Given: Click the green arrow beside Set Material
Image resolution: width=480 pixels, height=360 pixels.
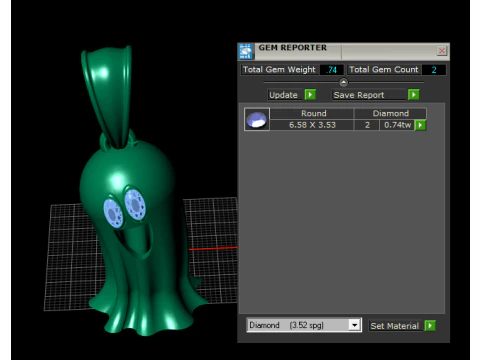Looking at the screenshot, I should point(430,325).
